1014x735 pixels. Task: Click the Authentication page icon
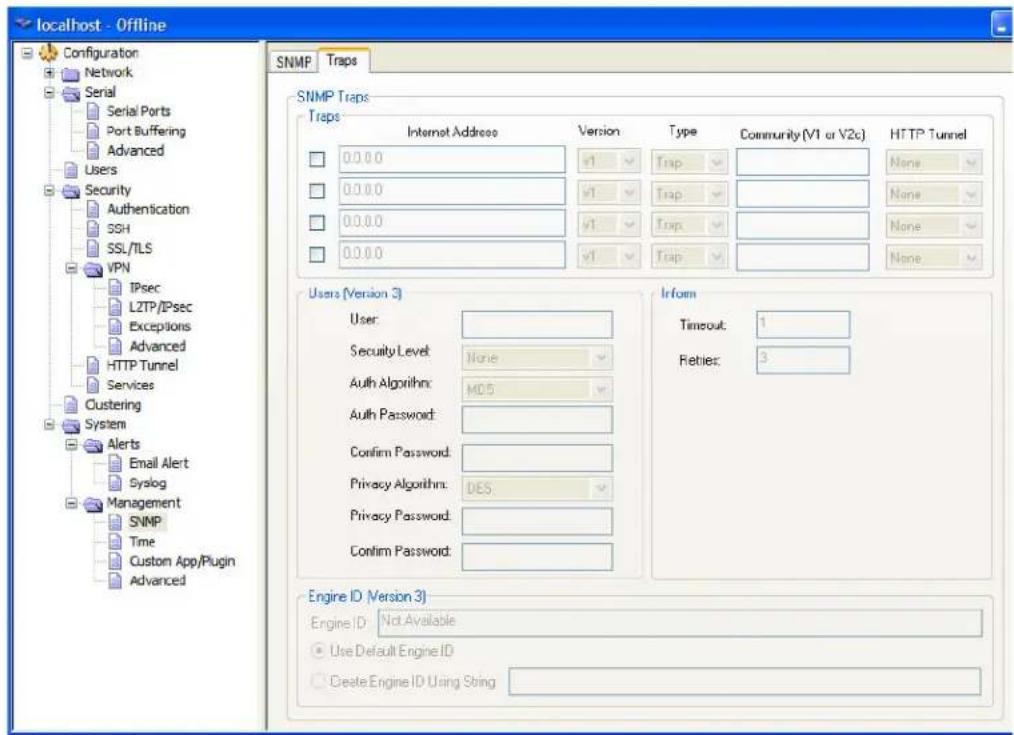pyautogui.click(x=93, y=209)
